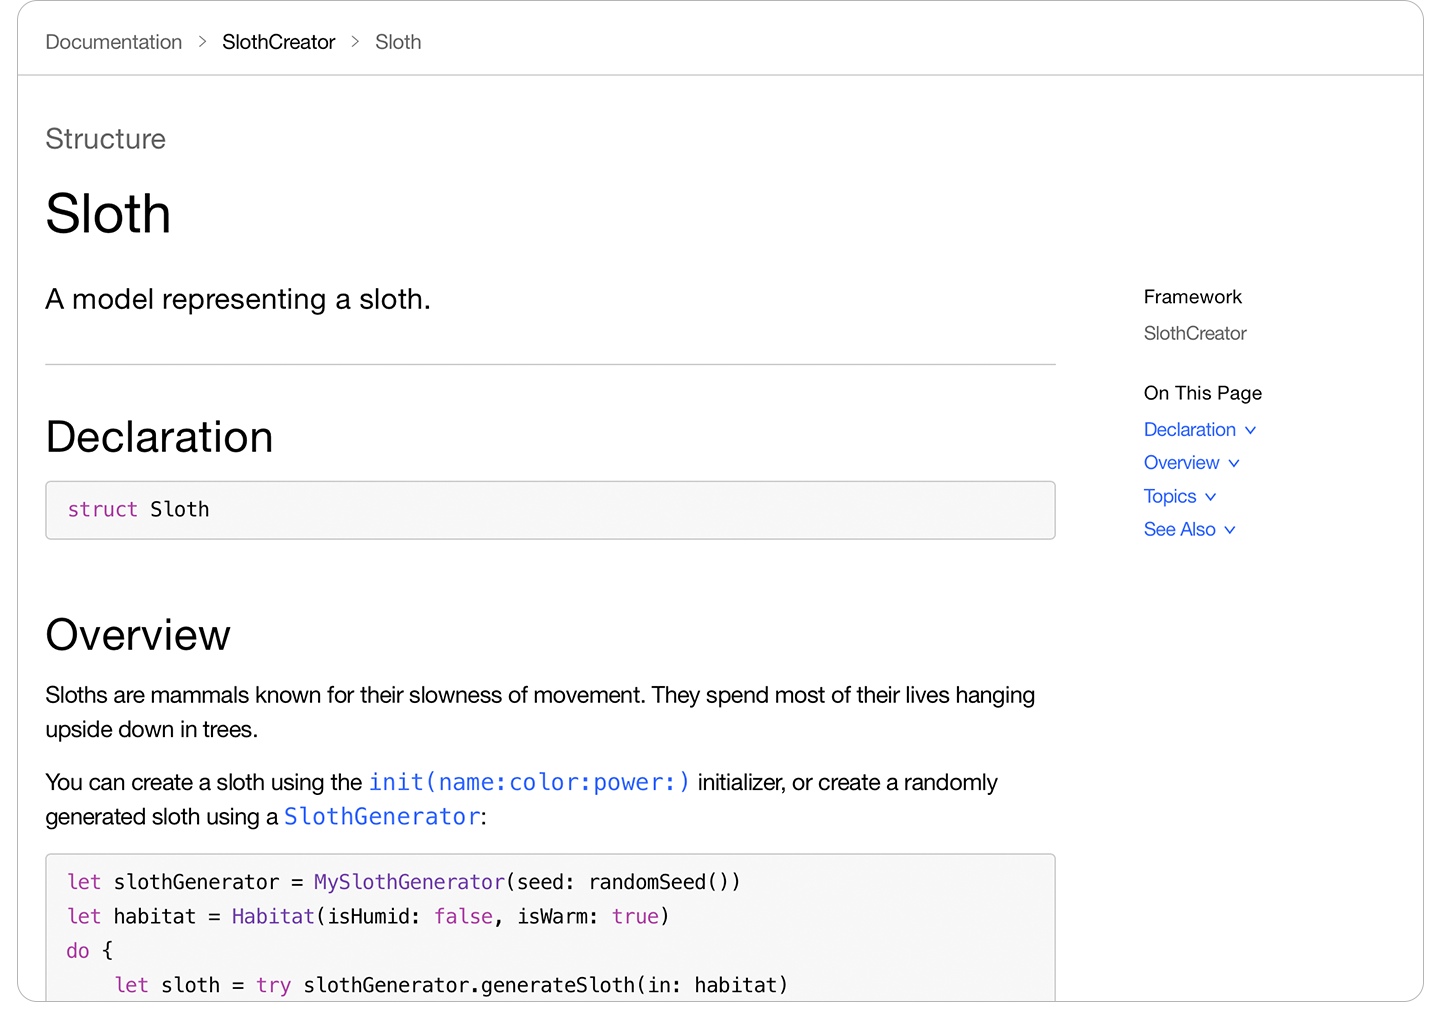Screen dimensions: 1440x1026
Task: Click the chevron beside Overview link
Action: point(1234,464)
